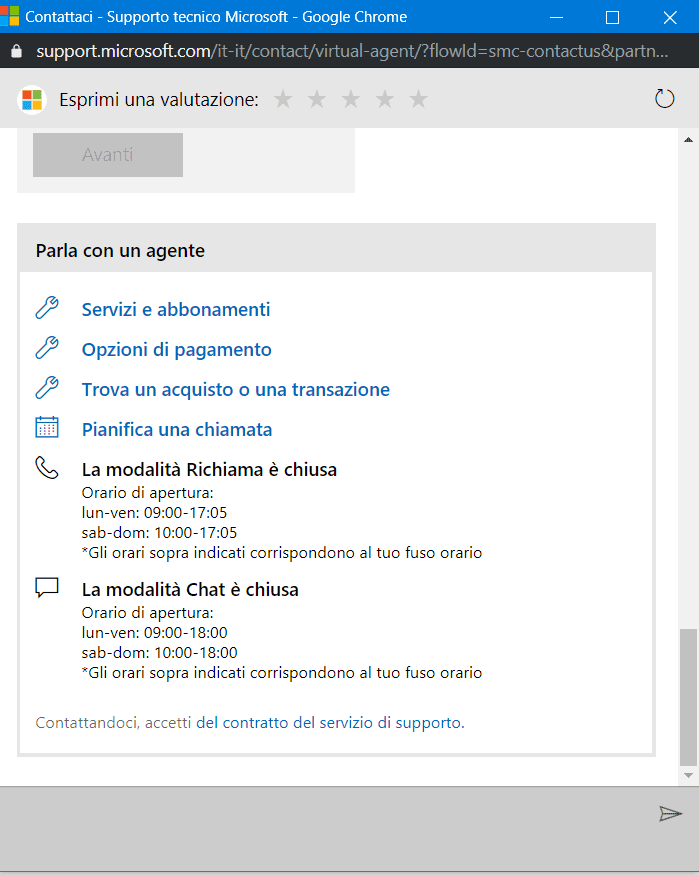
Task: Select Trova un acquisto o una transazione
Action: 236,390
